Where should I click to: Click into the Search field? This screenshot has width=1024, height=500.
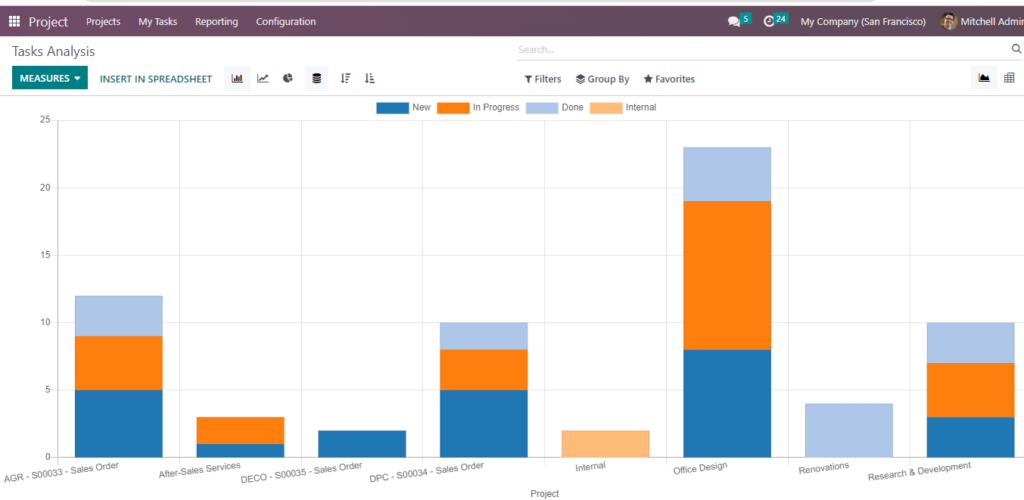click(x=760, y=49)
